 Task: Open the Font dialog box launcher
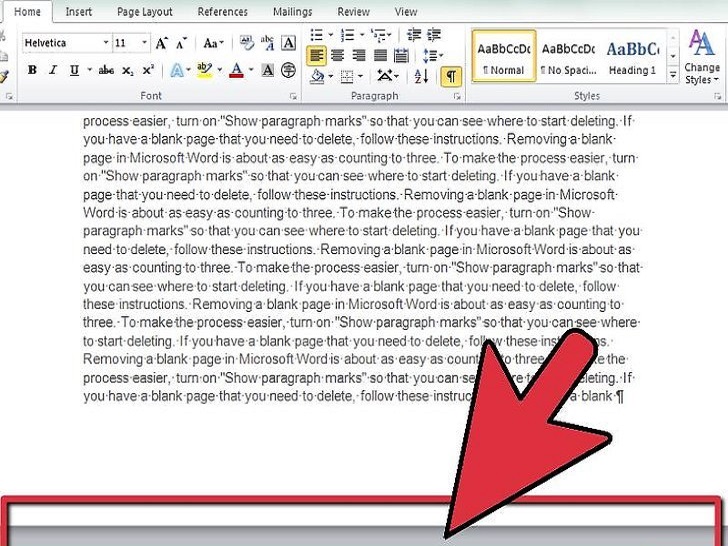click(293, 96)
